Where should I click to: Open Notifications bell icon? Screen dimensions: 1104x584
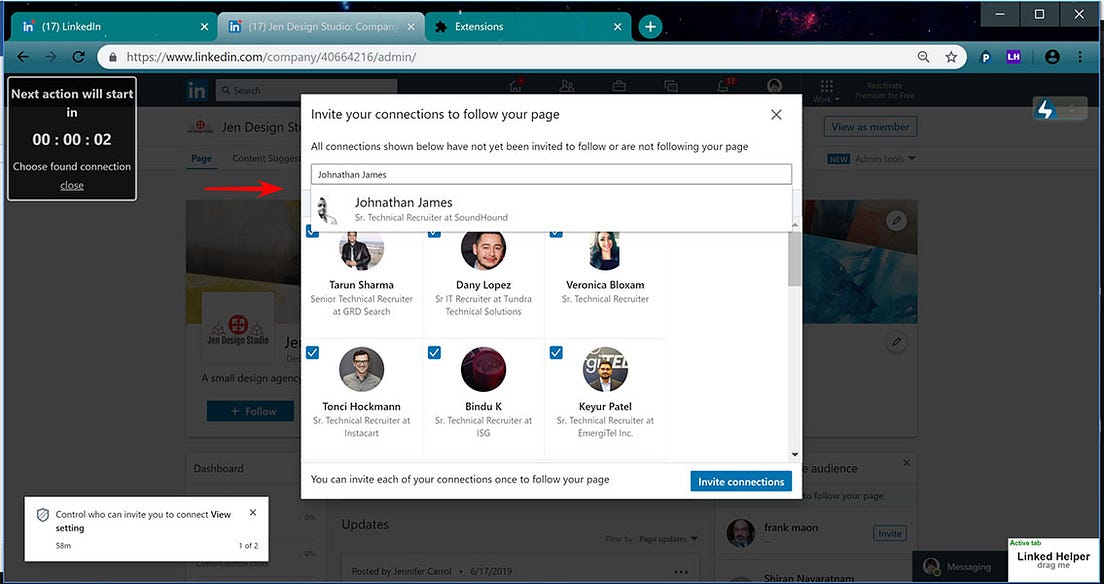pyautogui.click(x=724, y=87)
